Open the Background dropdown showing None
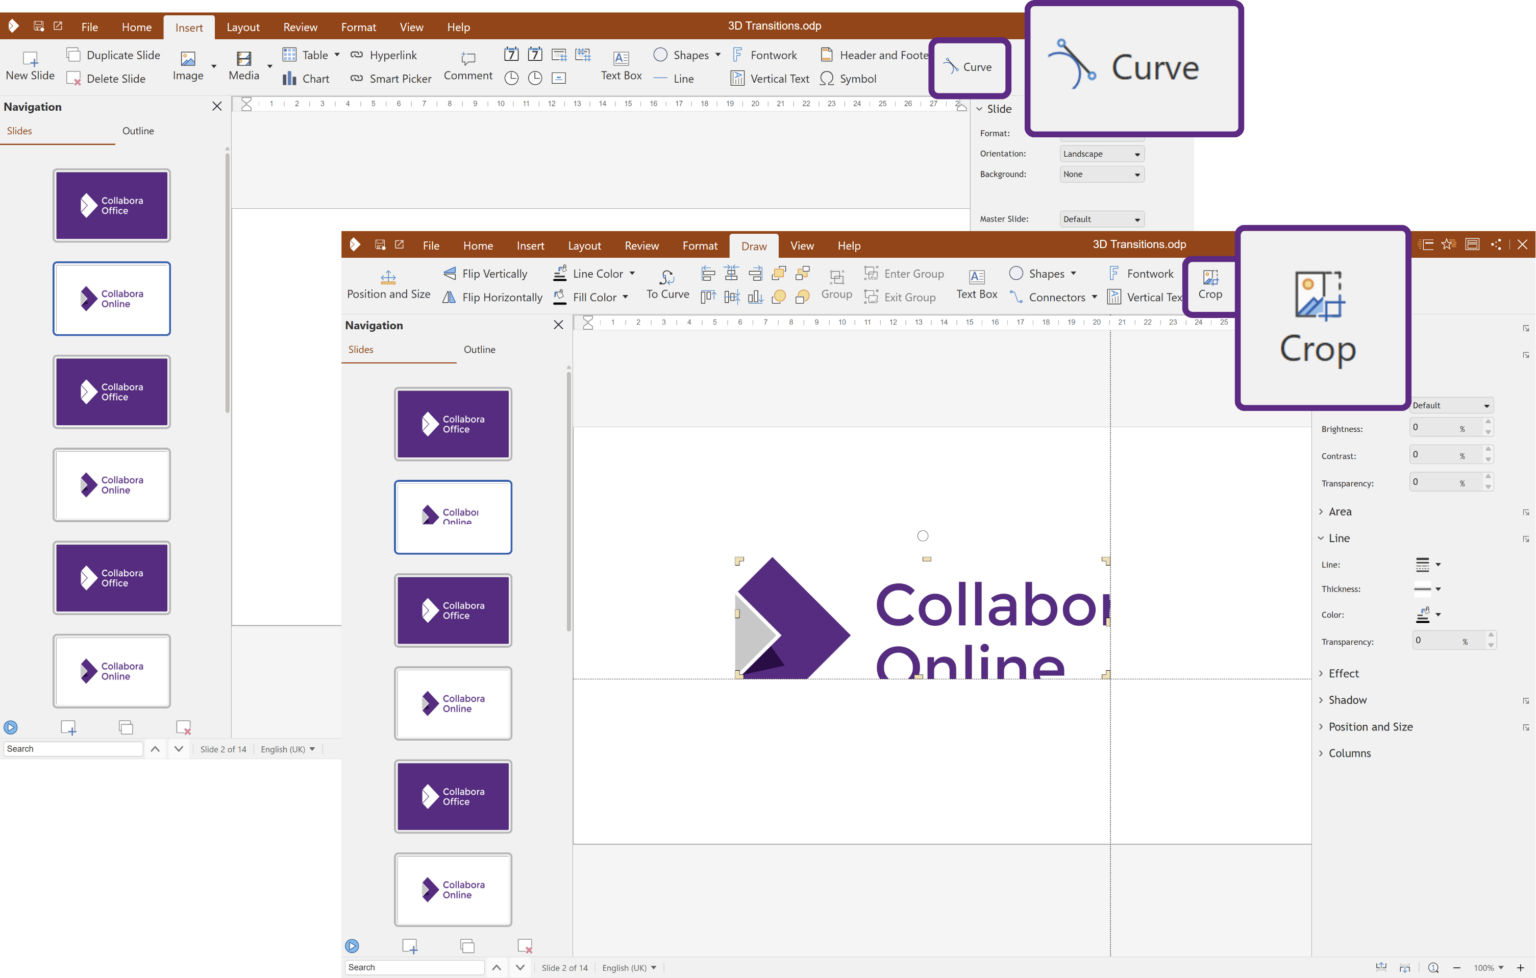 (x=1101, y=174)
